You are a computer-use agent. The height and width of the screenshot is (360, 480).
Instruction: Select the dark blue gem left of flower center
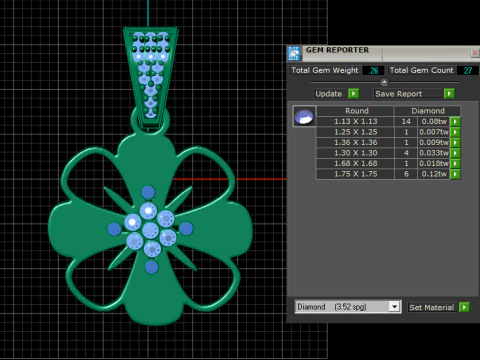(x=114, y=229)
